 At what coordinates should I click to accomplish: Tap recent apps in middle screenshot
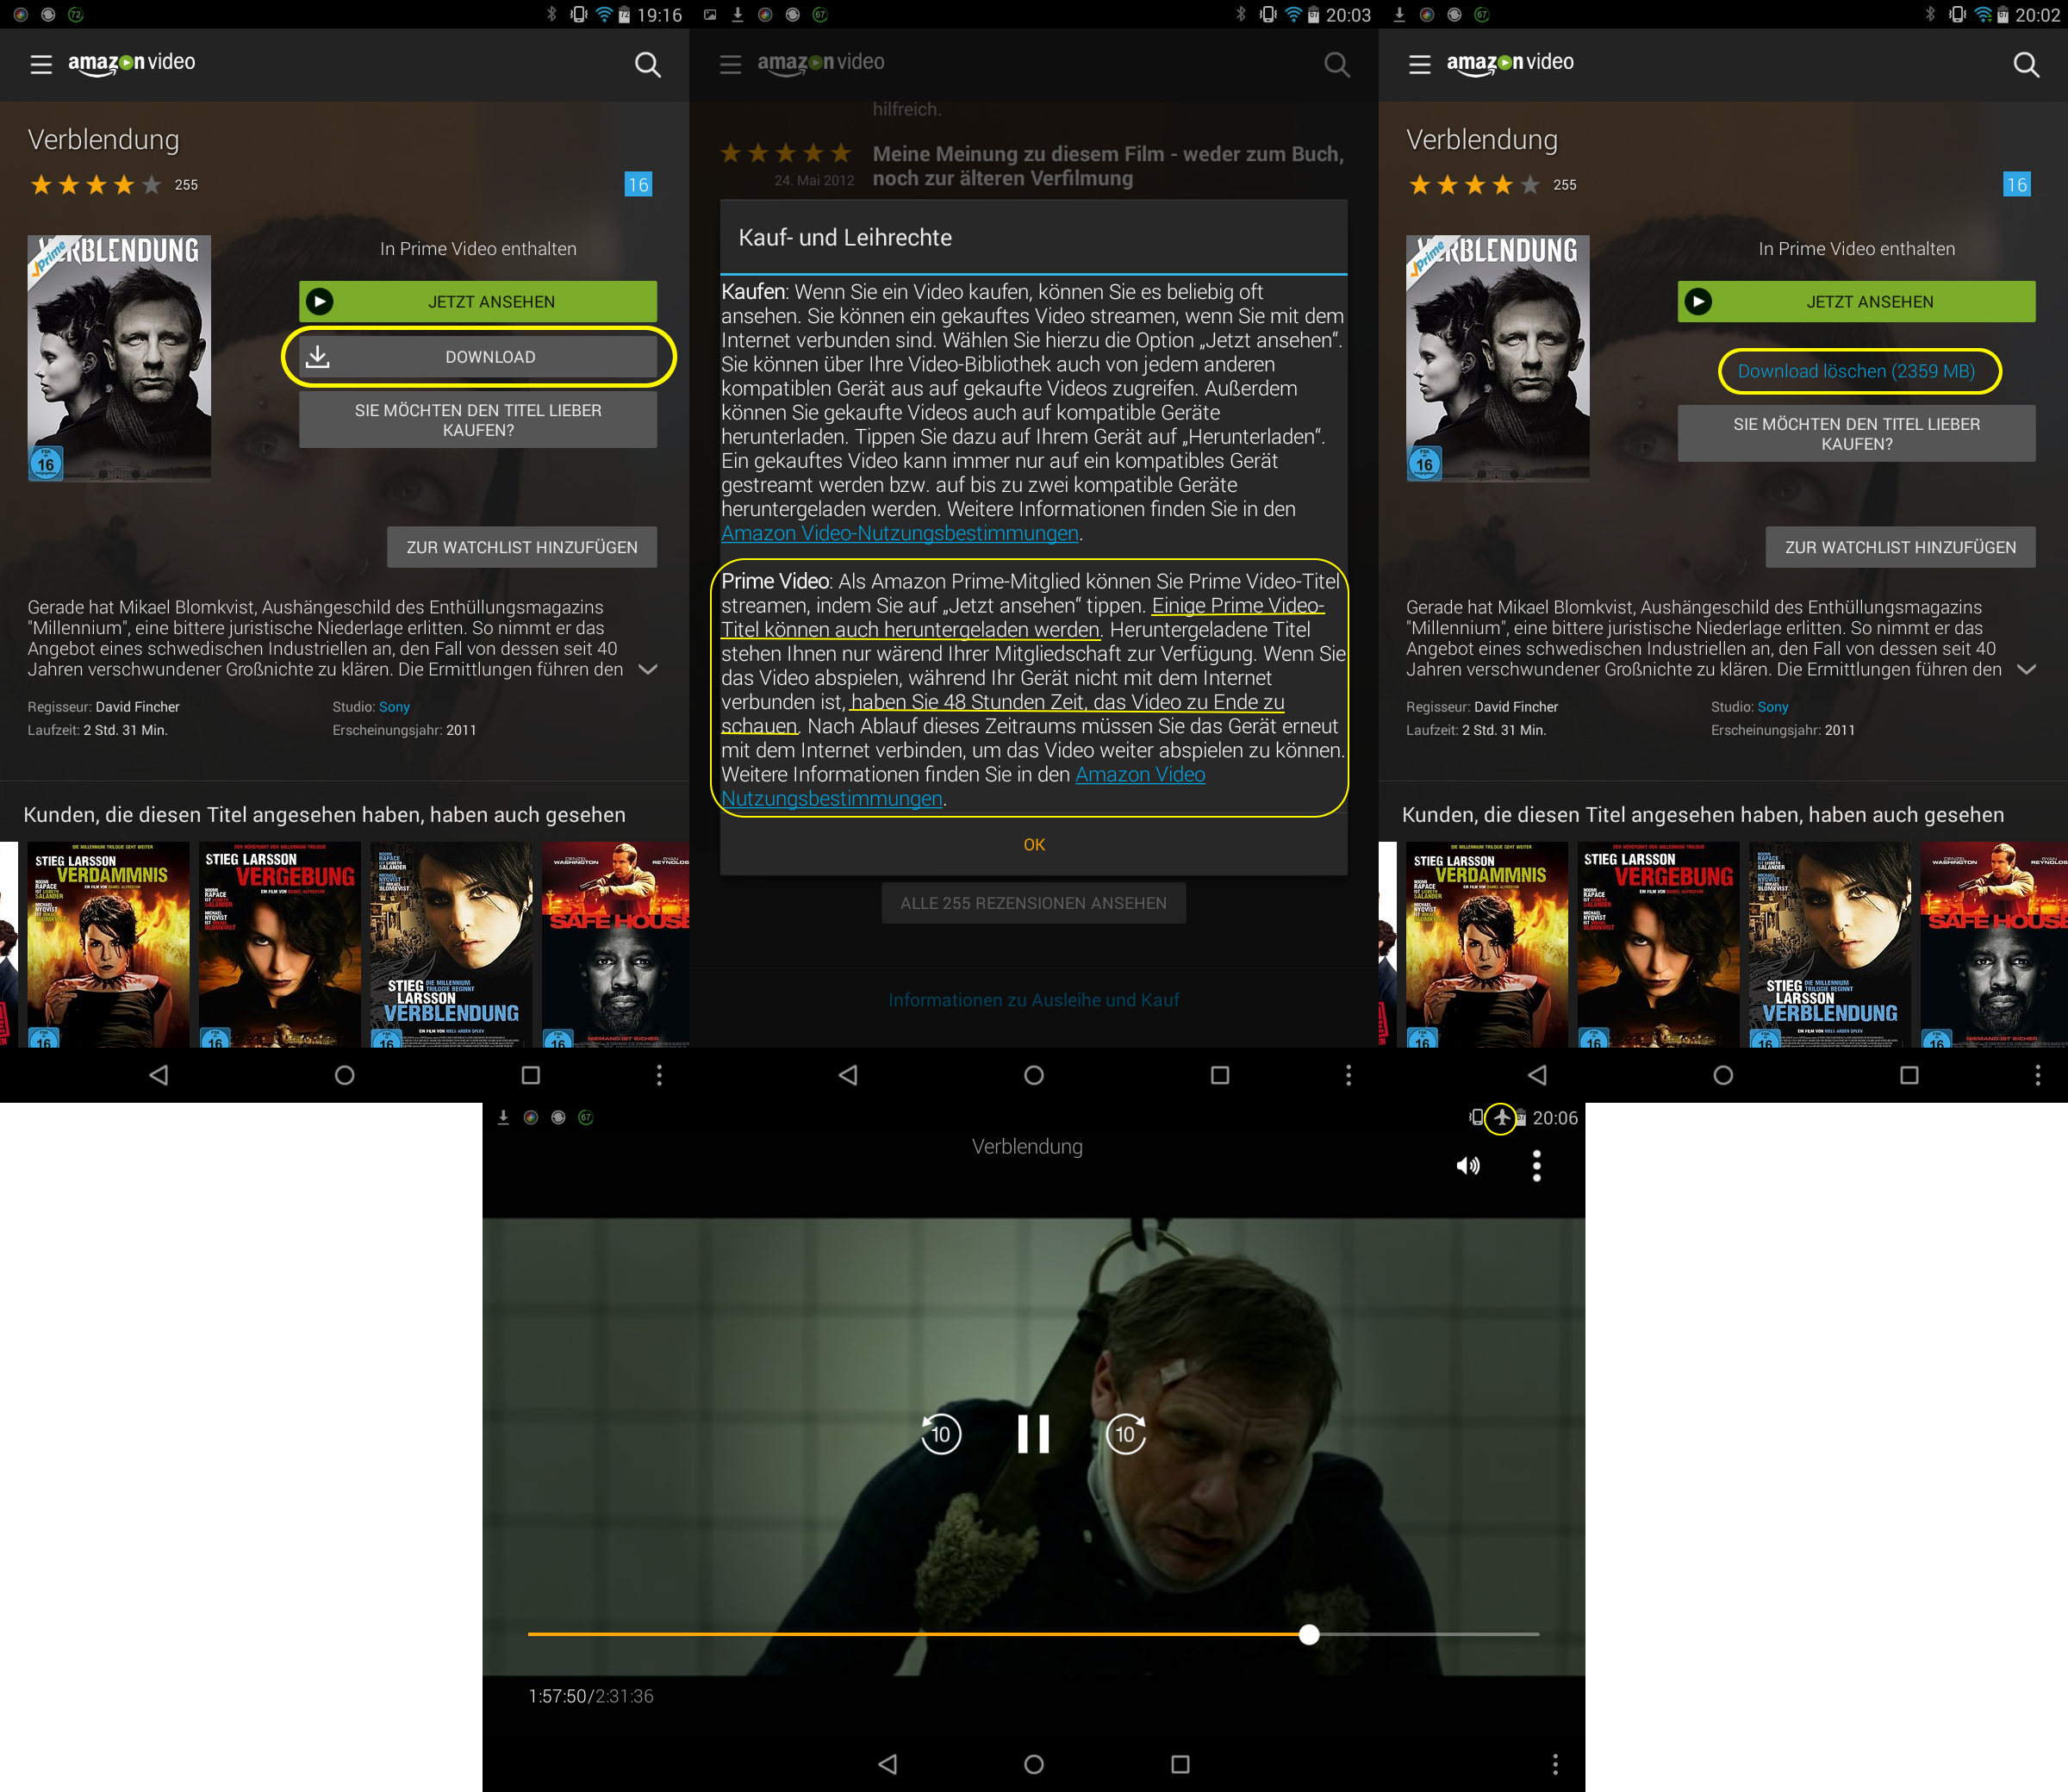point(1220,1075)
